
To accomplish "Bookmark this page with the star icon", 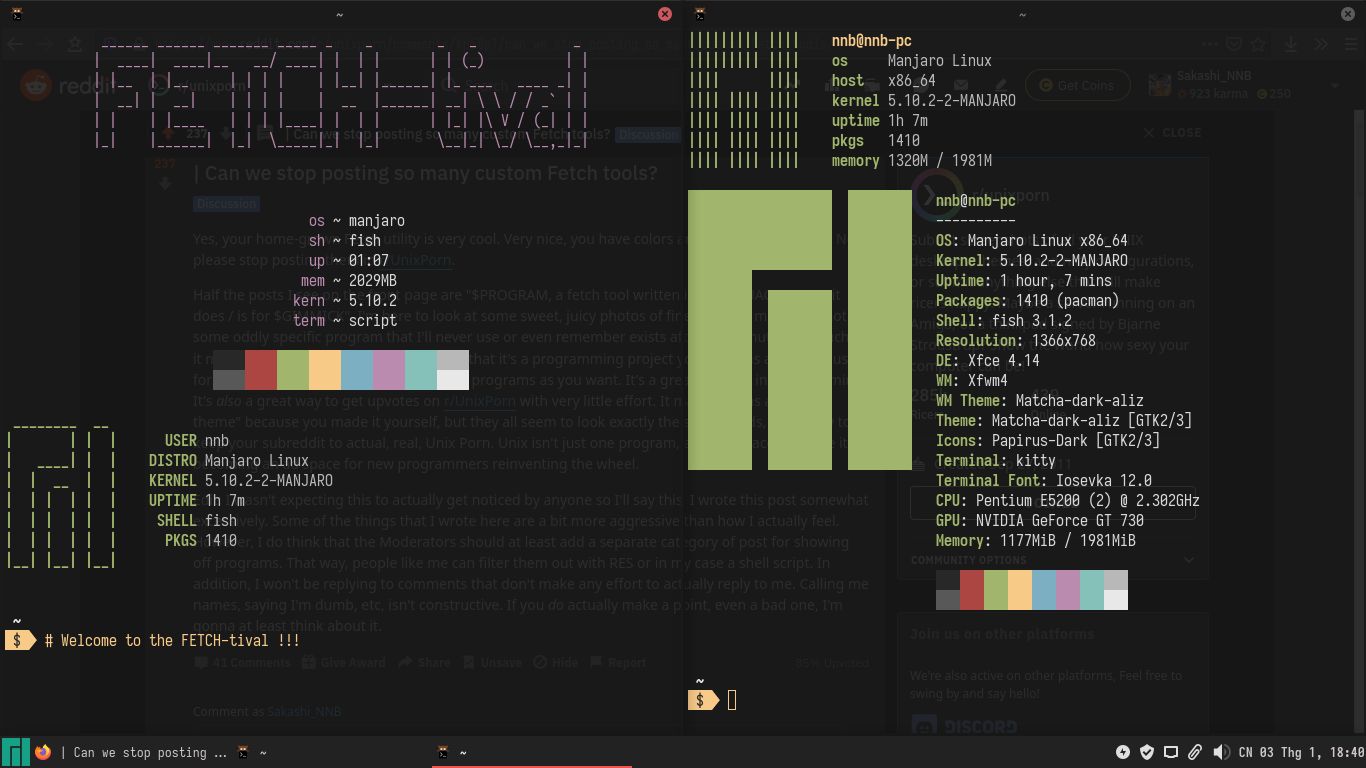I will (1258, 43).
